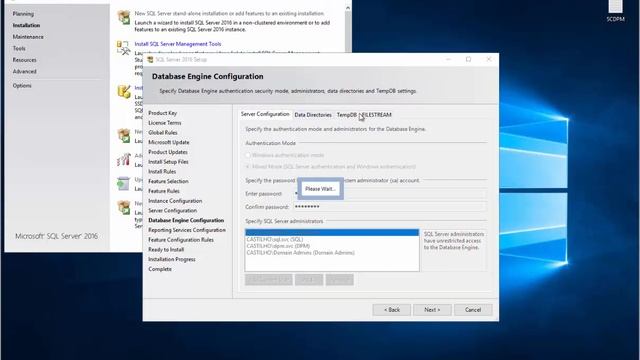The height and width of the screenshot is (360, 640).
Task: Click the Add... administrators button
Action: coord(309,280)
